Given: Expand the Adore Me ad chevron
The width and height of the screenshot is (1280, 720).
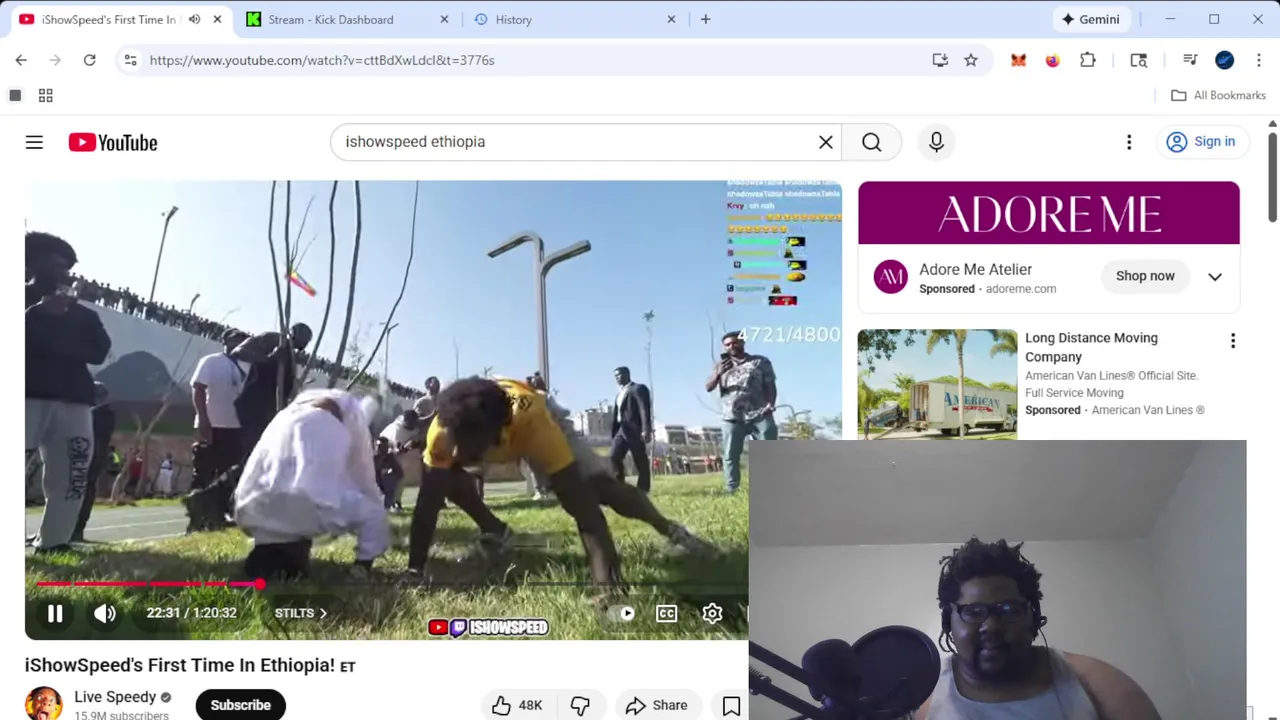Looking at the screenshot, I should coord(1215,277).
